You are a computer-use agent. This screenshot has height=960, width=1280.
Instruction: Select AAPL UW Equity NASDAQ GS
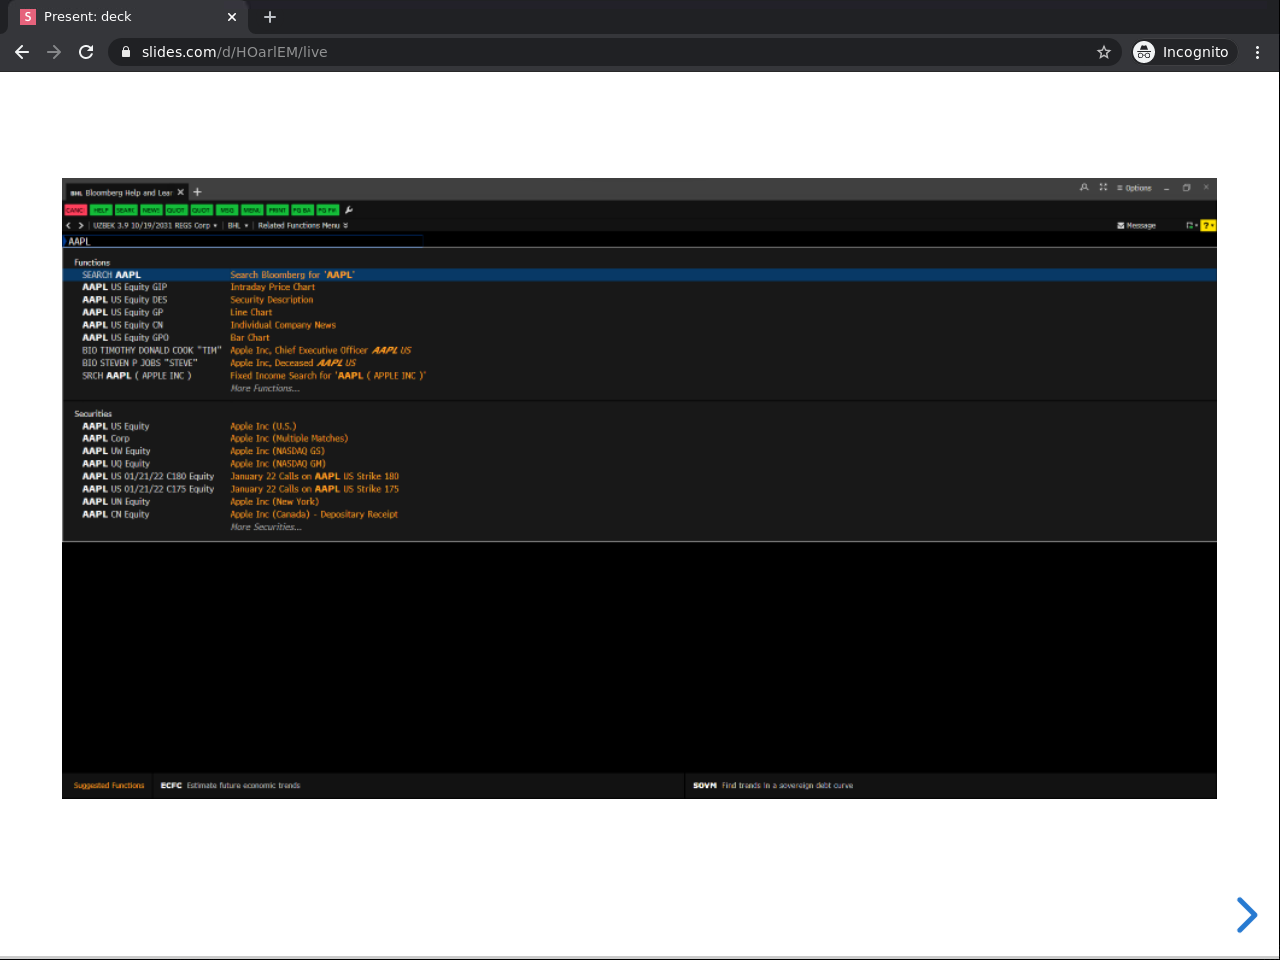(x=640, y=451)
